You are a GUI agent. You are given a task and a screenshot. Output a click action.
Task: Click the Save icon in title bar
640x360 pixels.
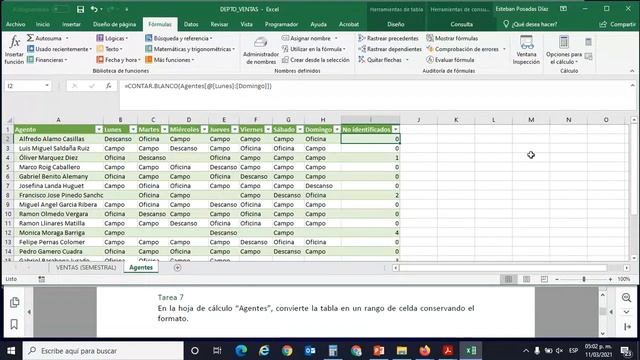[80, 9]
